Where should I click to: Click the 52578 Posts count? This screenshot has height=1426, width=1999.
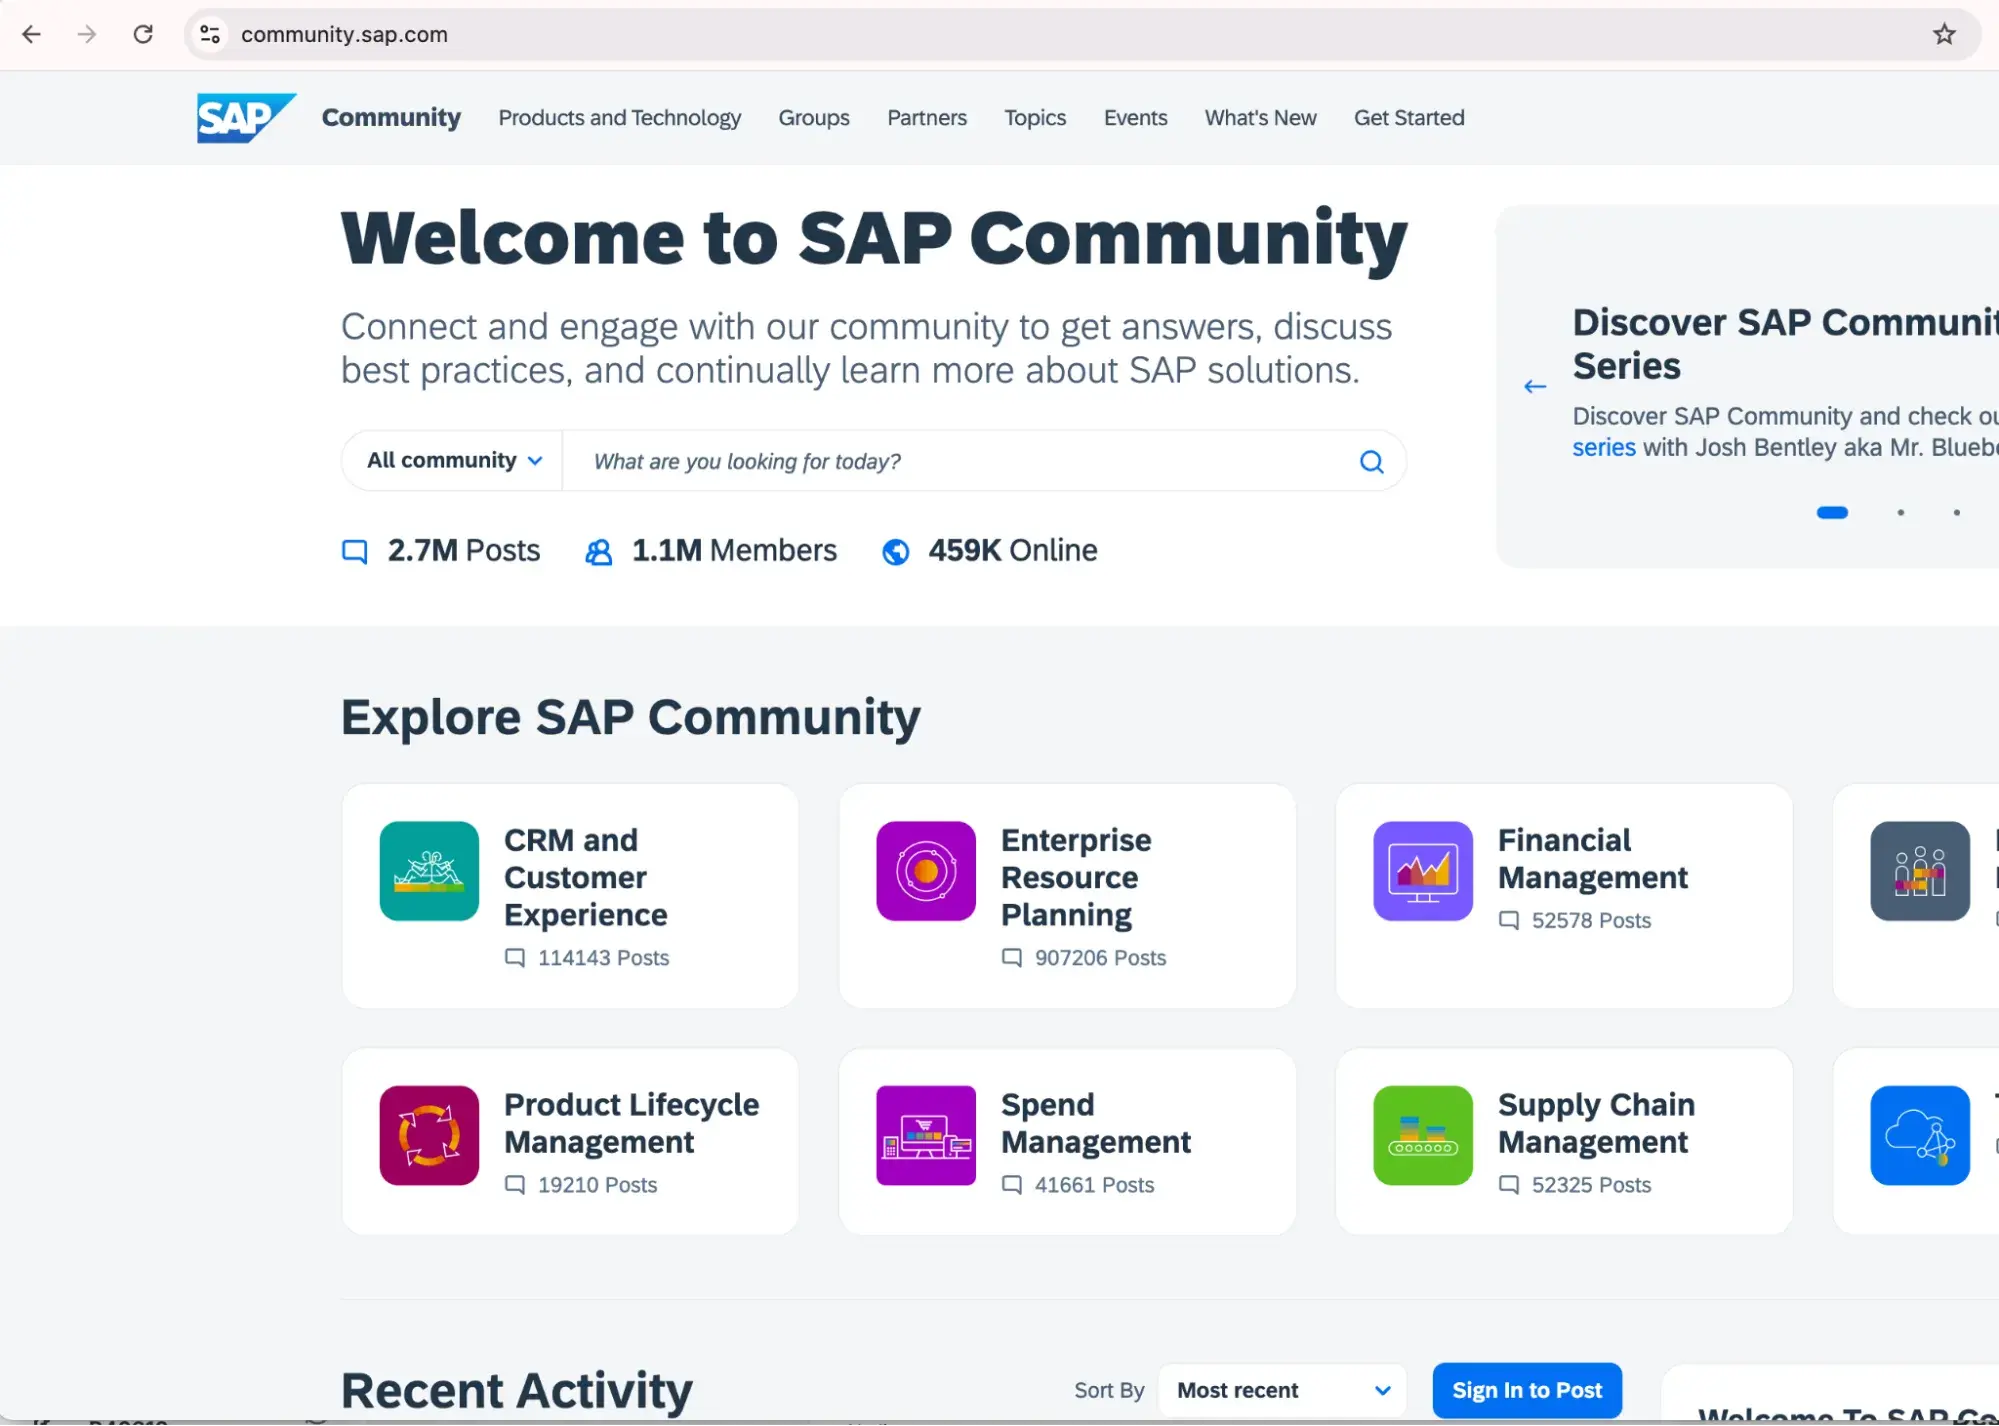pyautogui.click(x=1591, y=920)
